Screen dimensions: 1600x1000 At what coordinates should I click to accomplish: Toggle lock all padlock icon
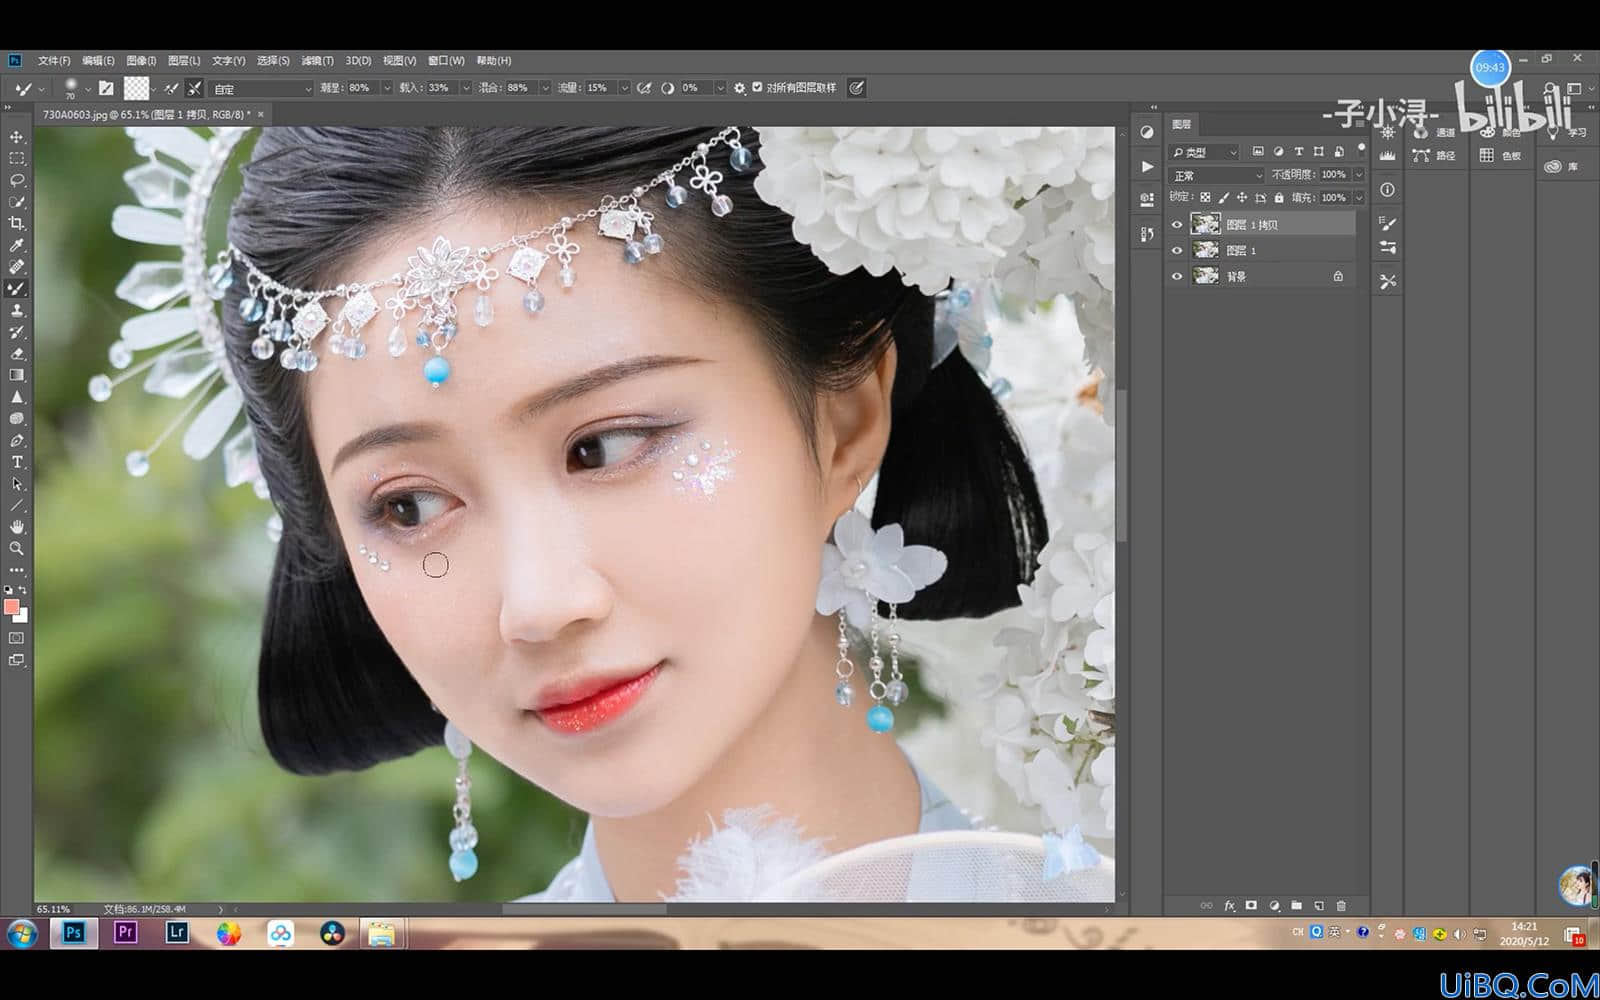[x=1279, y=198]
